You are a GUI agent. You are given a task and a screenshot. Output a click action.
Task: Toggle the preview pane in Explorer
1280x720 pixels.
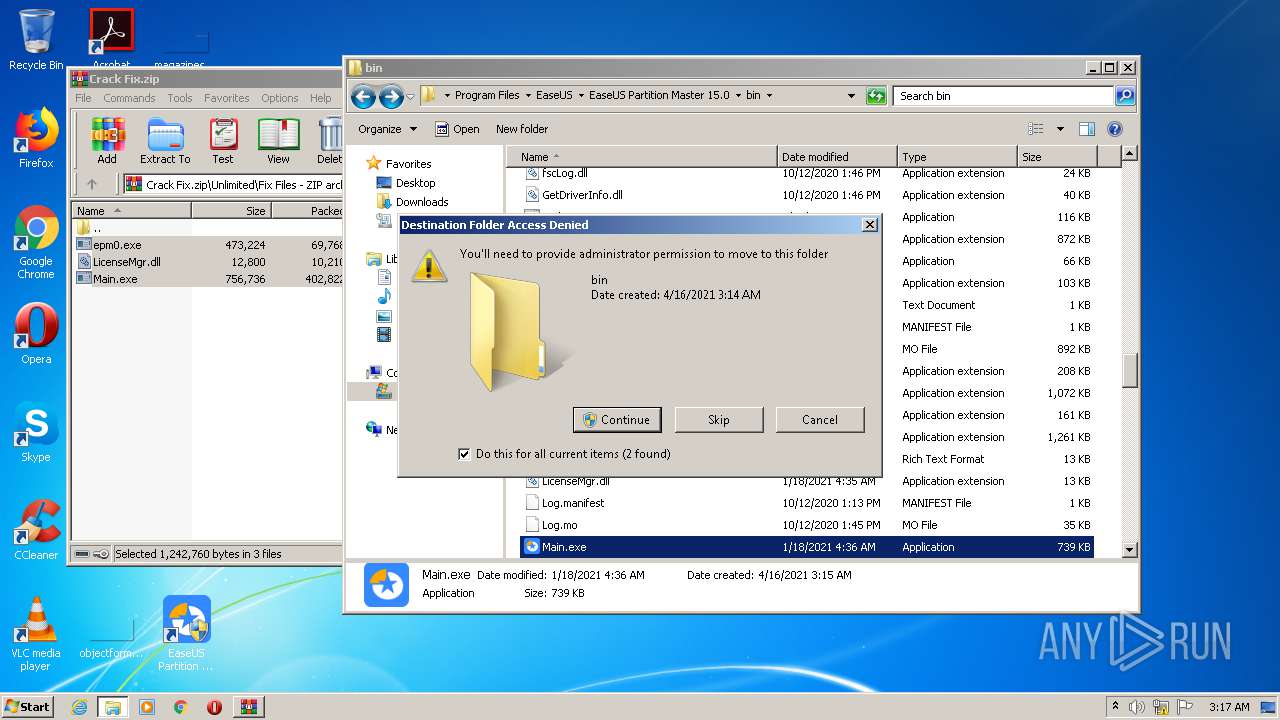[1087, 129]
